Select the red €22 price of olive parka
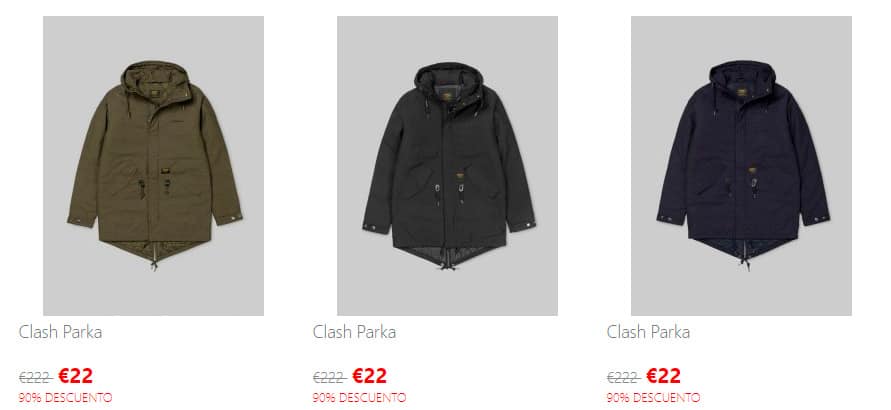This screenshot has height=410, width=891. pyautogui.click(x=76, y=375)
